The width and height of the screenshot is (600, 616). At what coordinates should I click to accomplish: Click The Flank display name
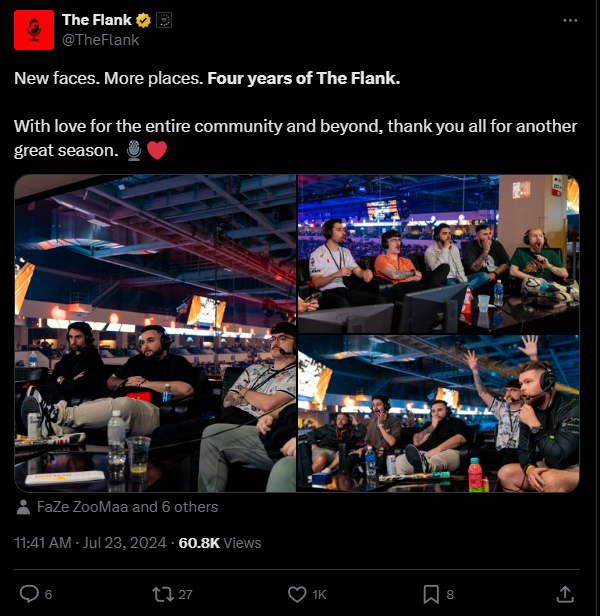pos(97,20)
